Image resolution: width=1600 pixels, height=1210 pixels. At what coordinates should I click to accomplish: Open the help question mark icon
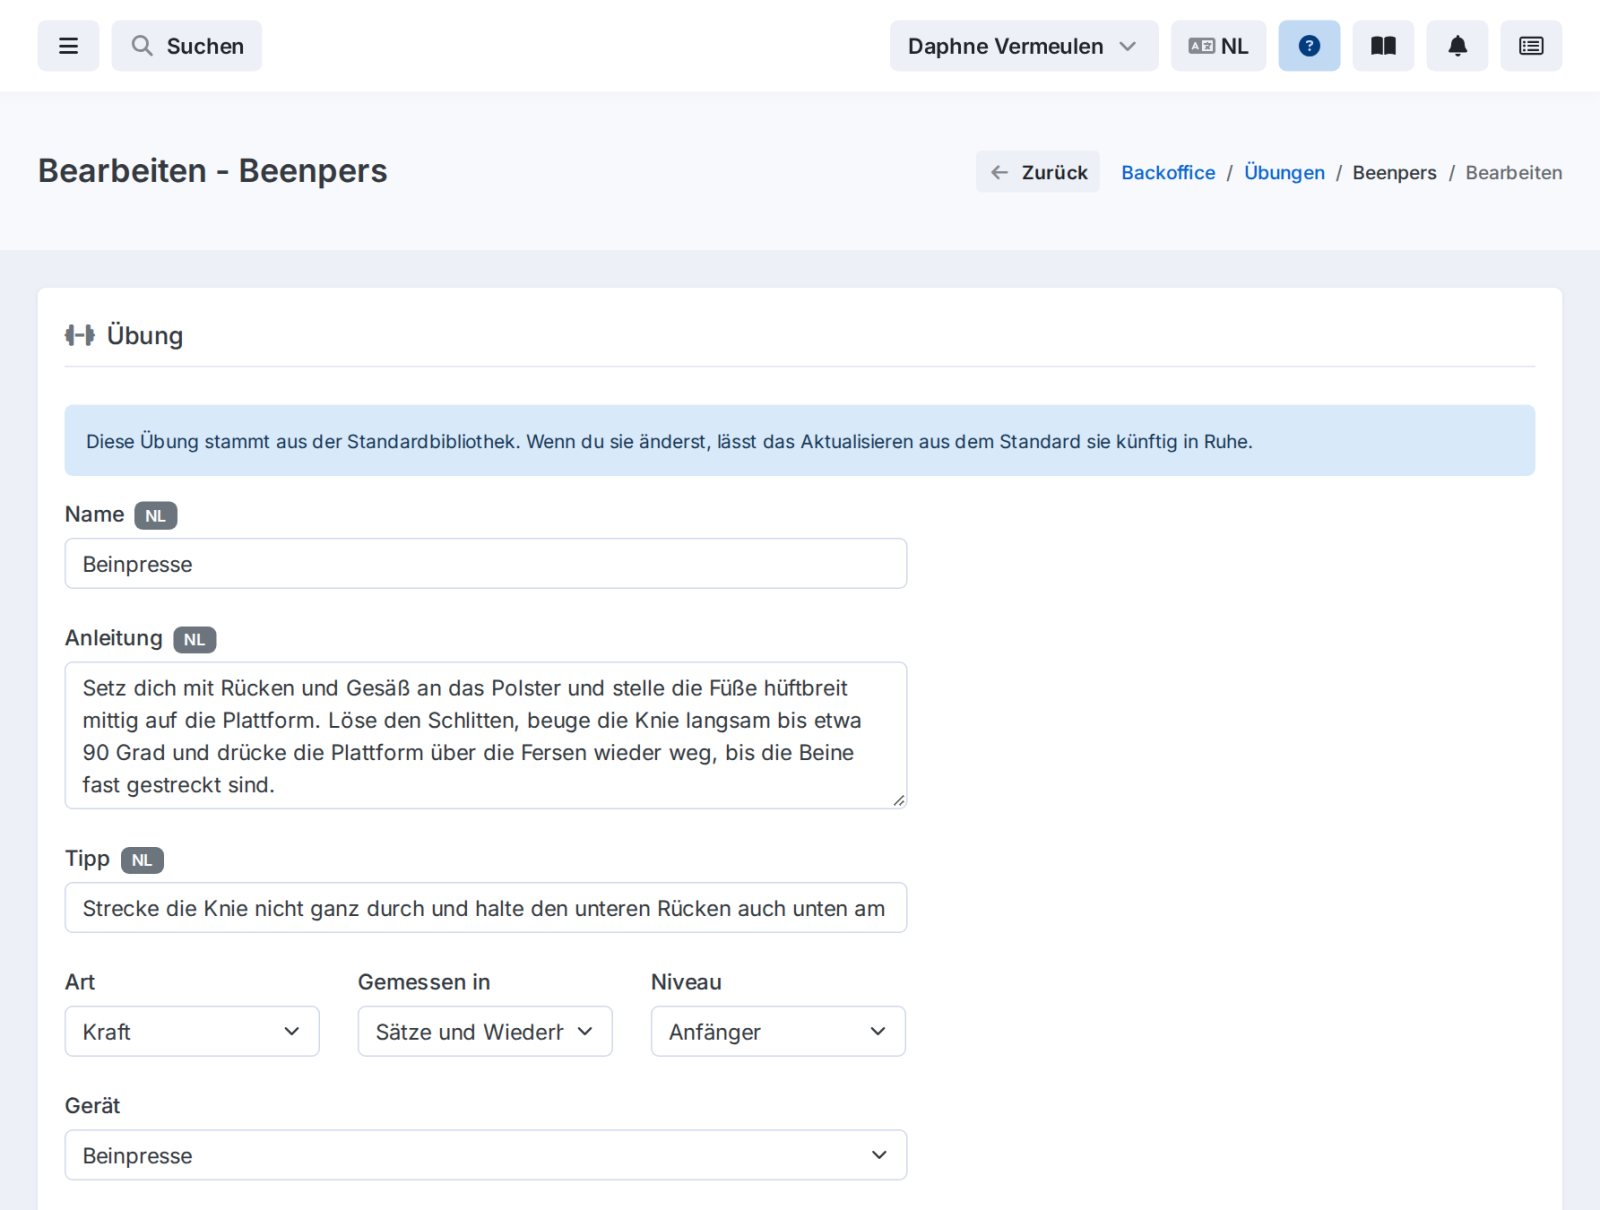1309,46
